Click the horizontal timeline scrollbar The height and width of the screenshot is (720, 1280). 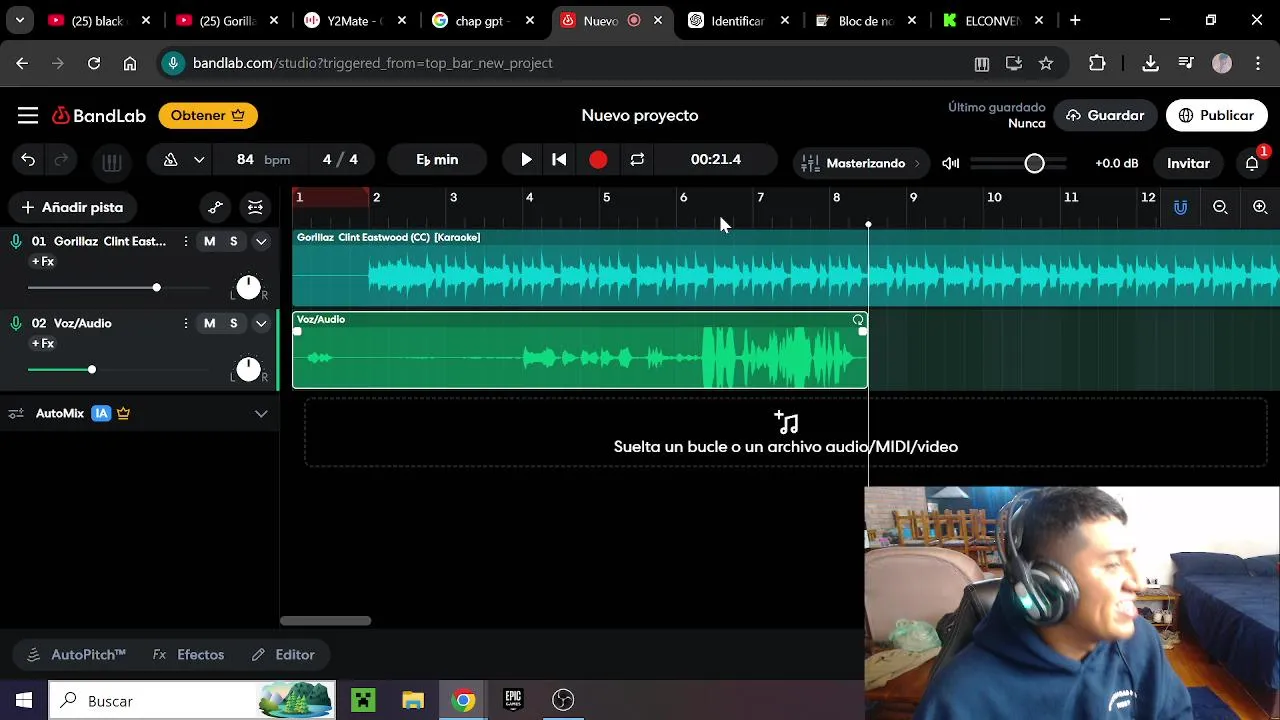pos(325,621)
